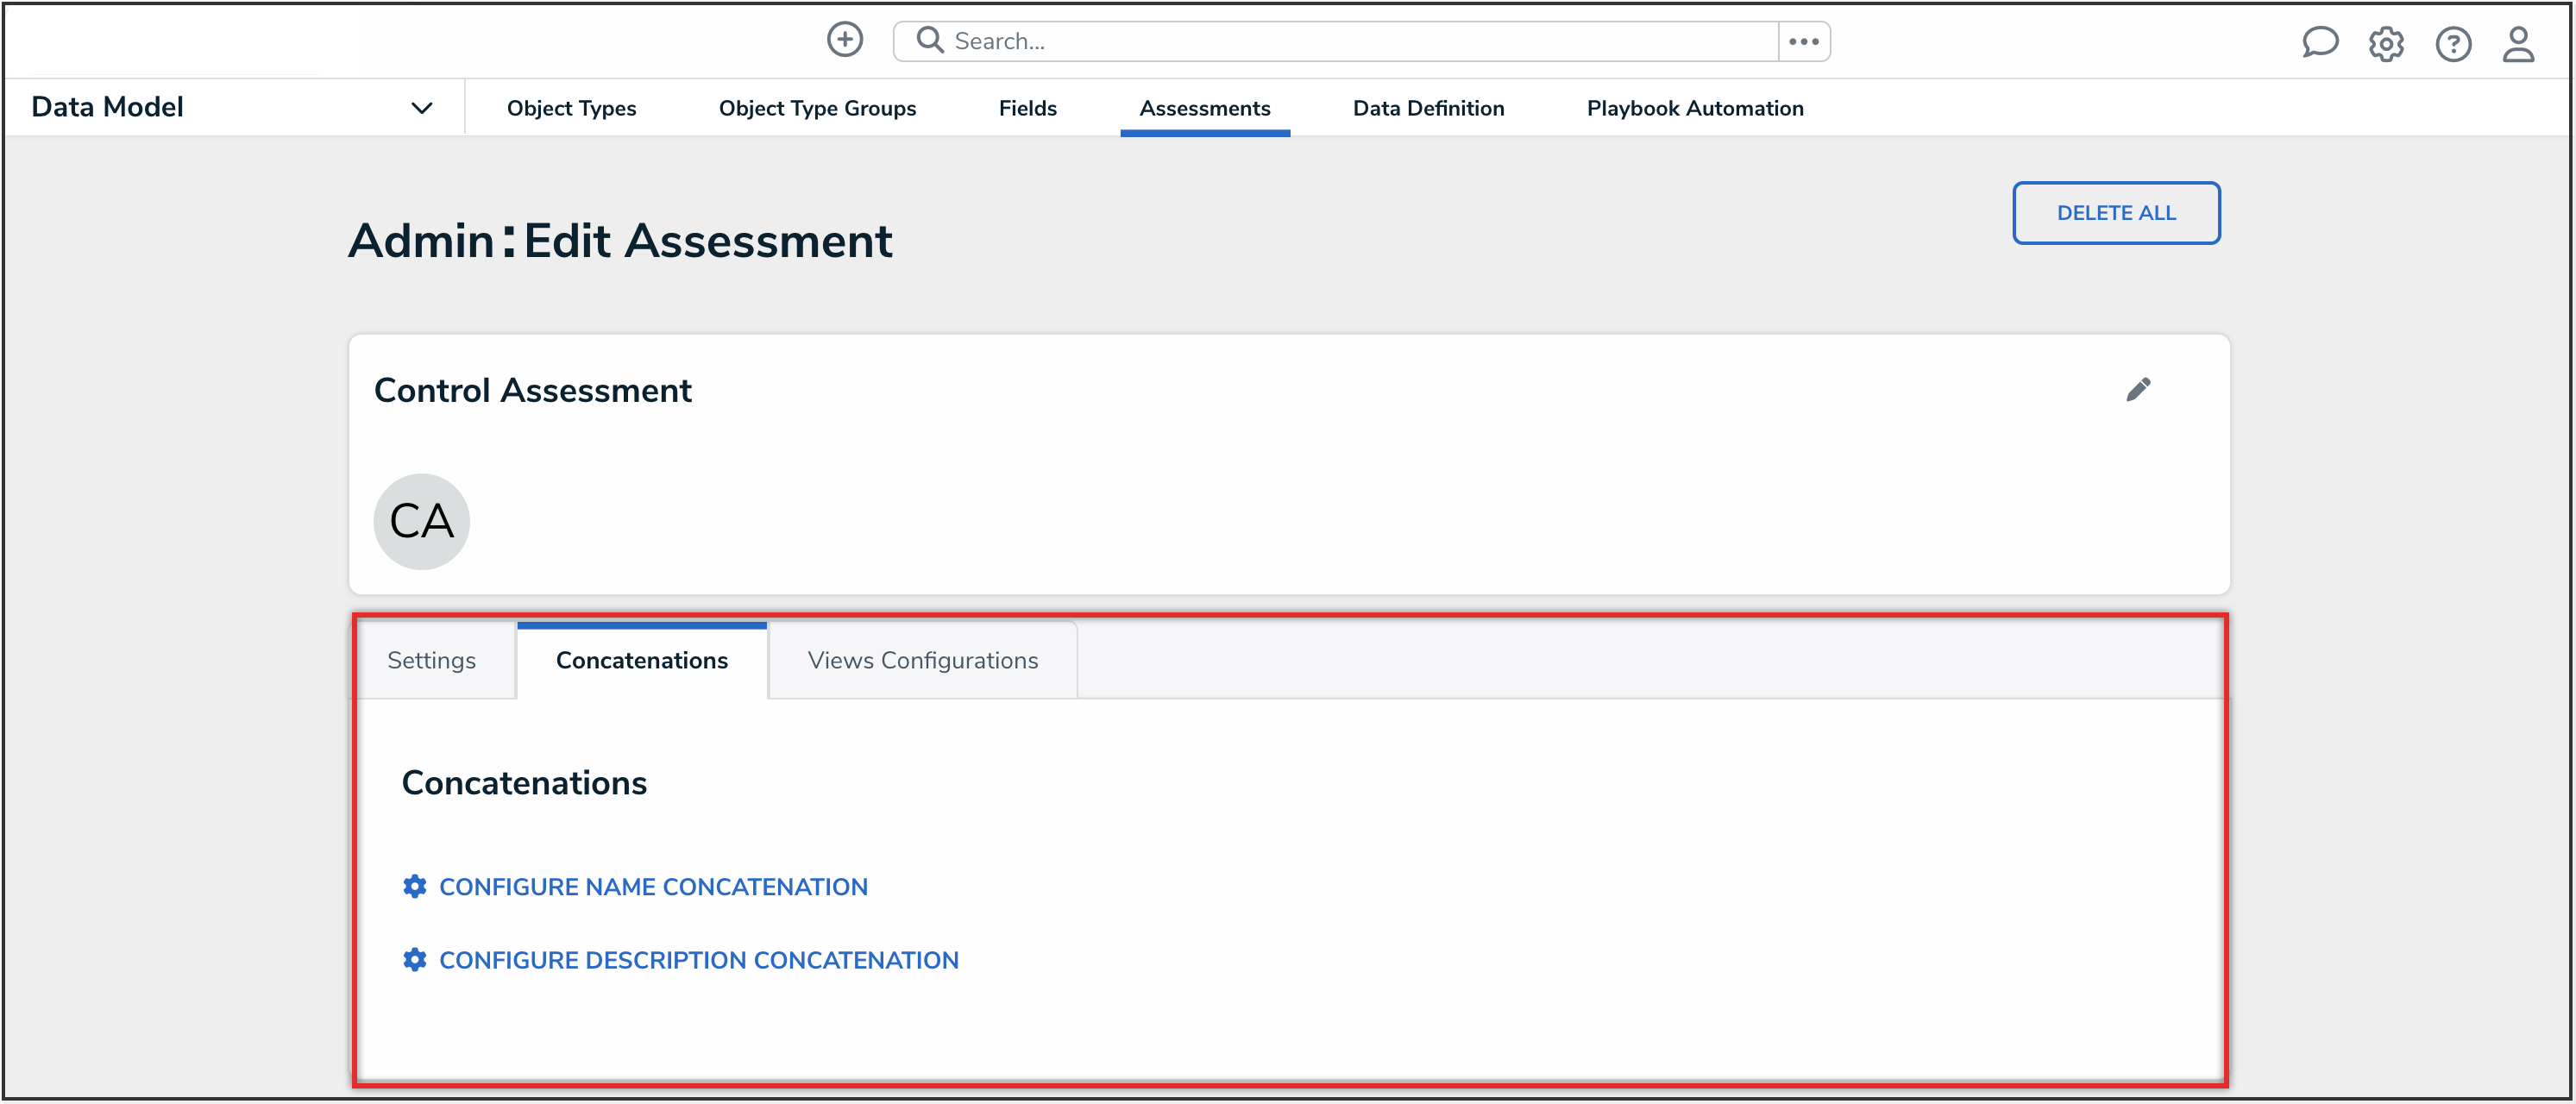Open the user profile icon
Image resolution: width=2576 pixels, height=1104 pixels.
[2518, 44]
